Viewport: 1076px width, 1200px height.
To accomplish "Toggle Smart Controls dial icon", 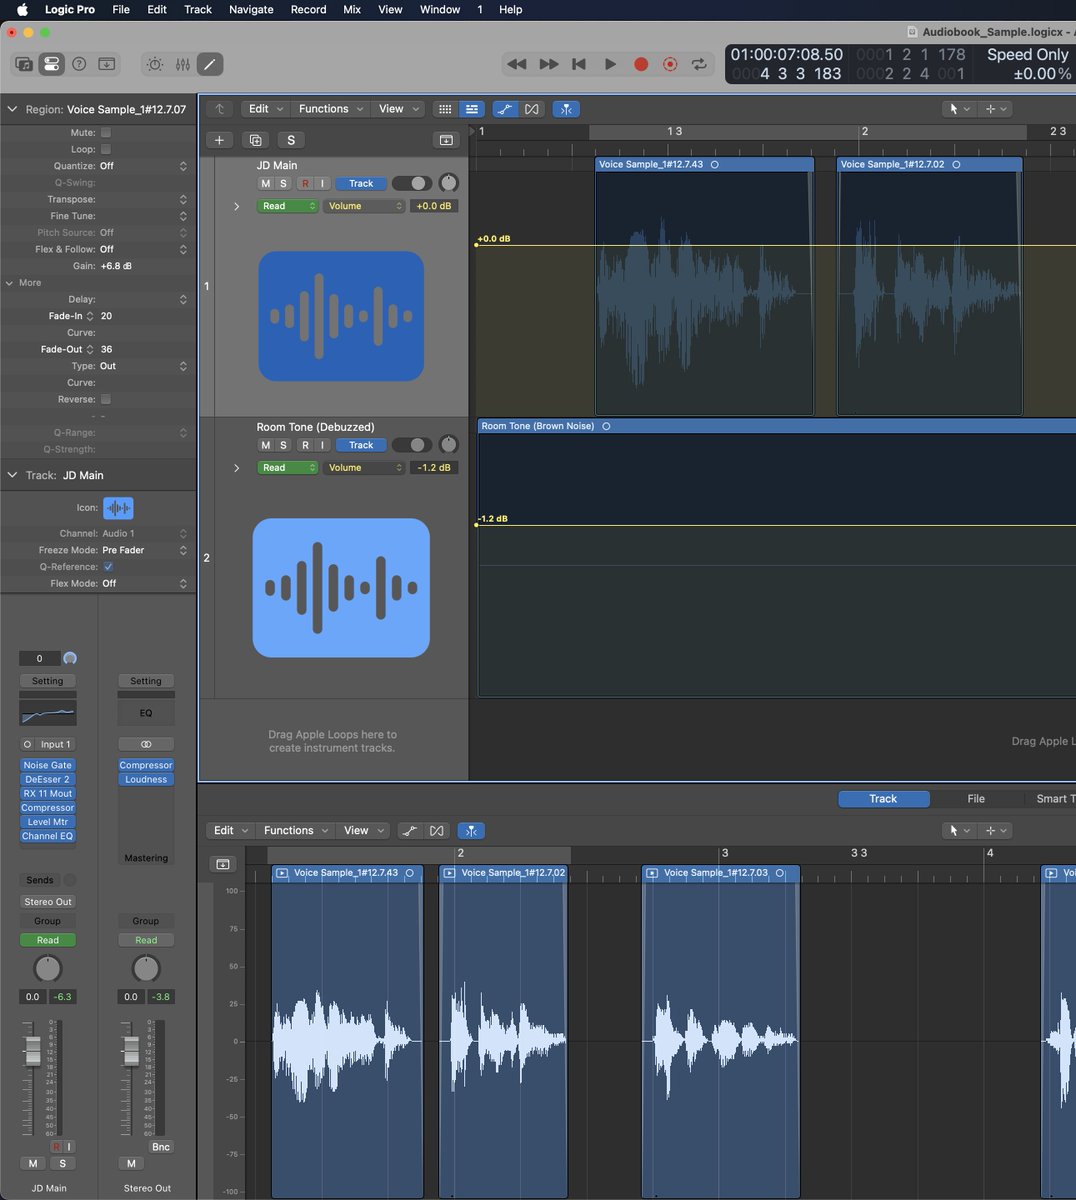I will (x=155, y=64).
